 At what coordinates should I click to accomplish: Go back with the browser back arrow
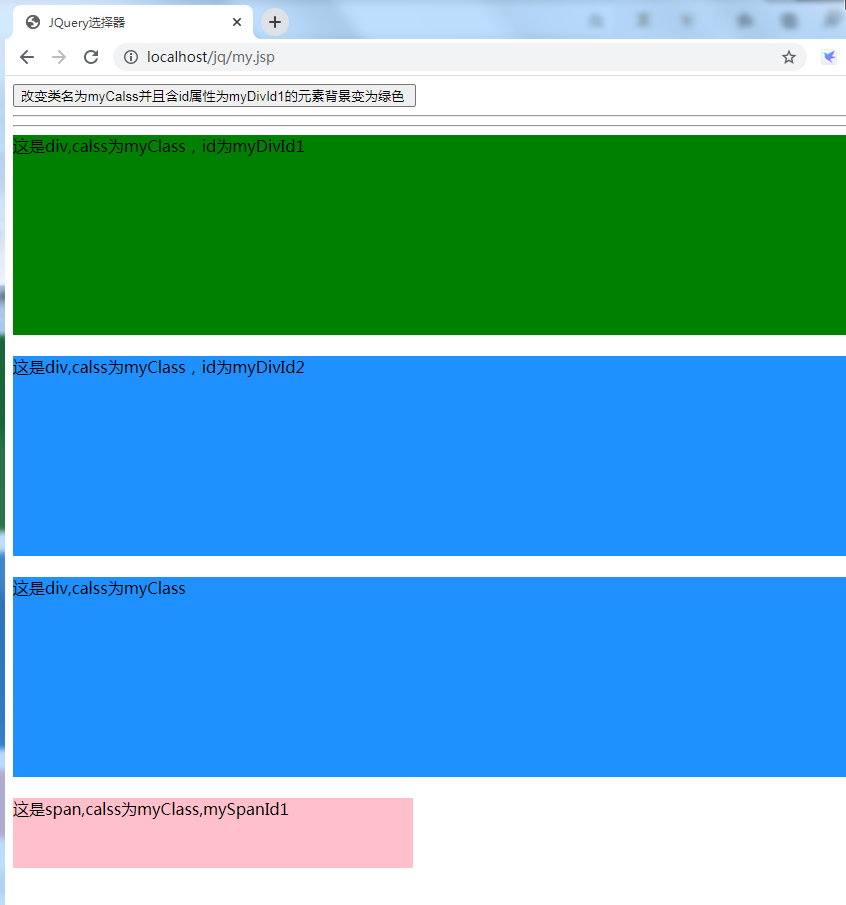pyautogui.click(x=27, y=57)
